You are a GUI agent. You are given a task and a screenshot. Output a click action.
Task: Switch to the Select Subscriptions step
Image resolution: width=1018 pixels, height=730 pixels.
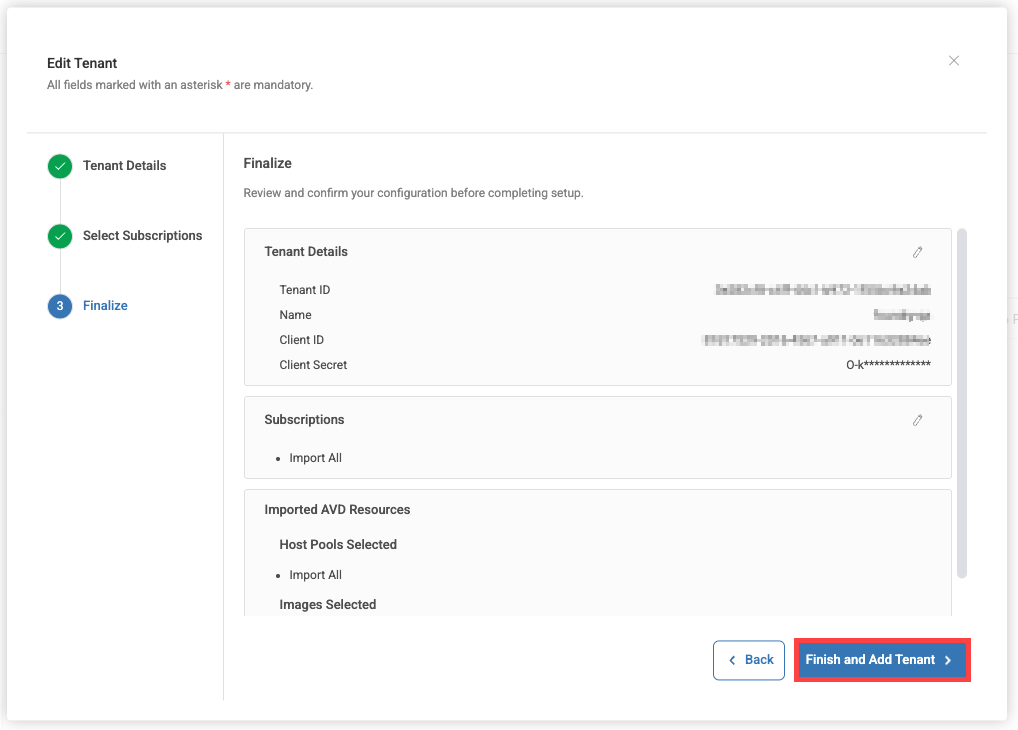[142, 235]
